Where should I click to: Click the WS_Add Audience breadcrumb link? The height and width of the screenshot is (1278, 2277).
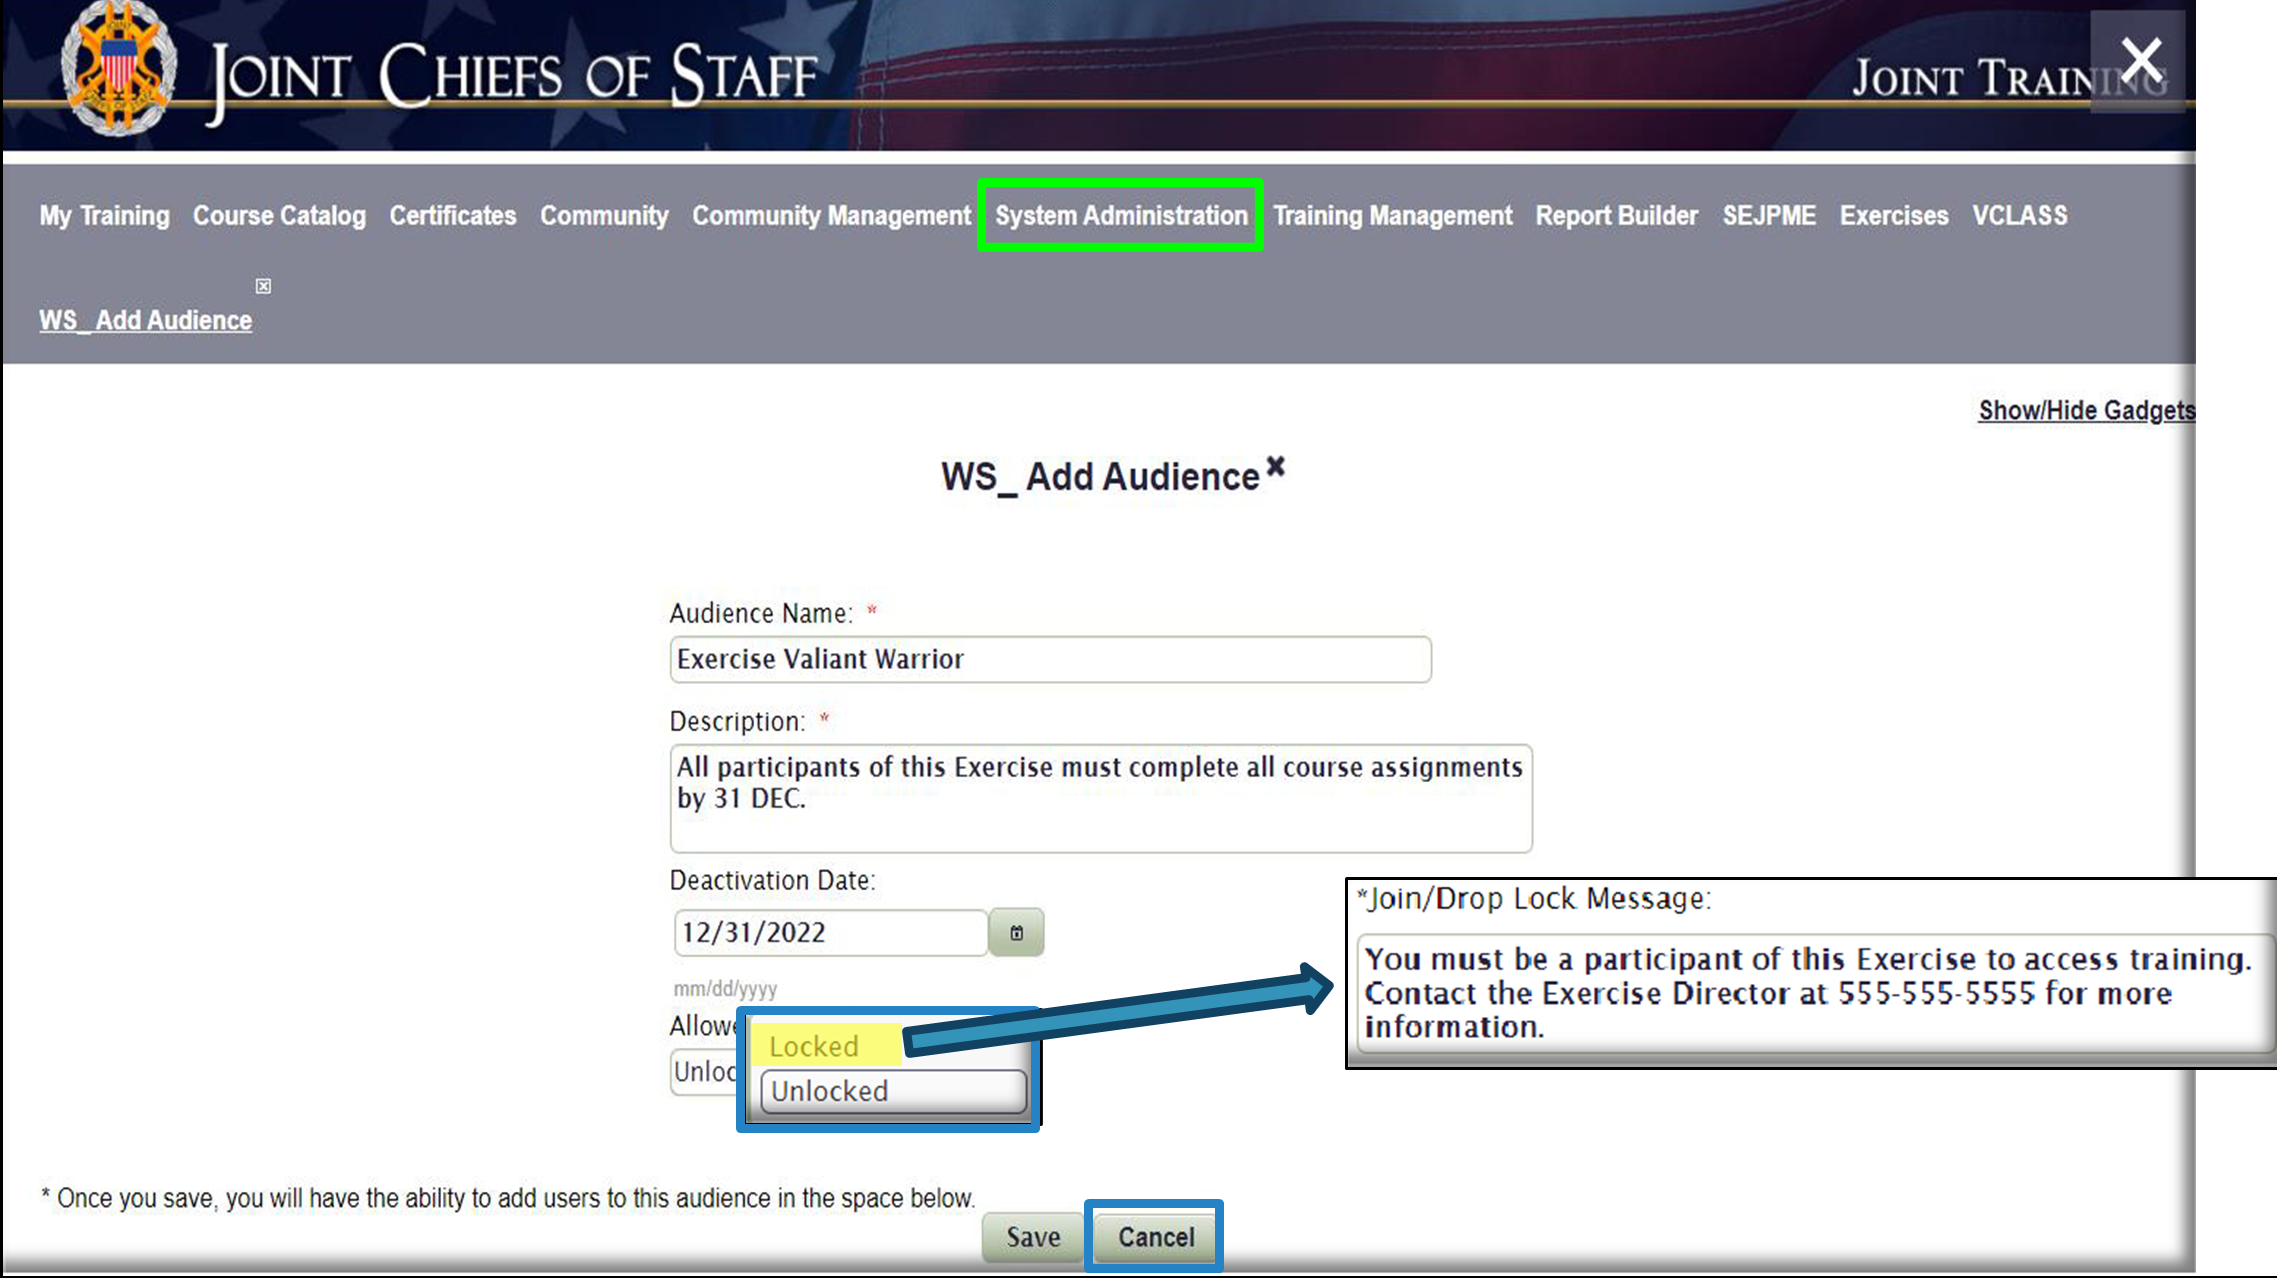coord(145,321)
